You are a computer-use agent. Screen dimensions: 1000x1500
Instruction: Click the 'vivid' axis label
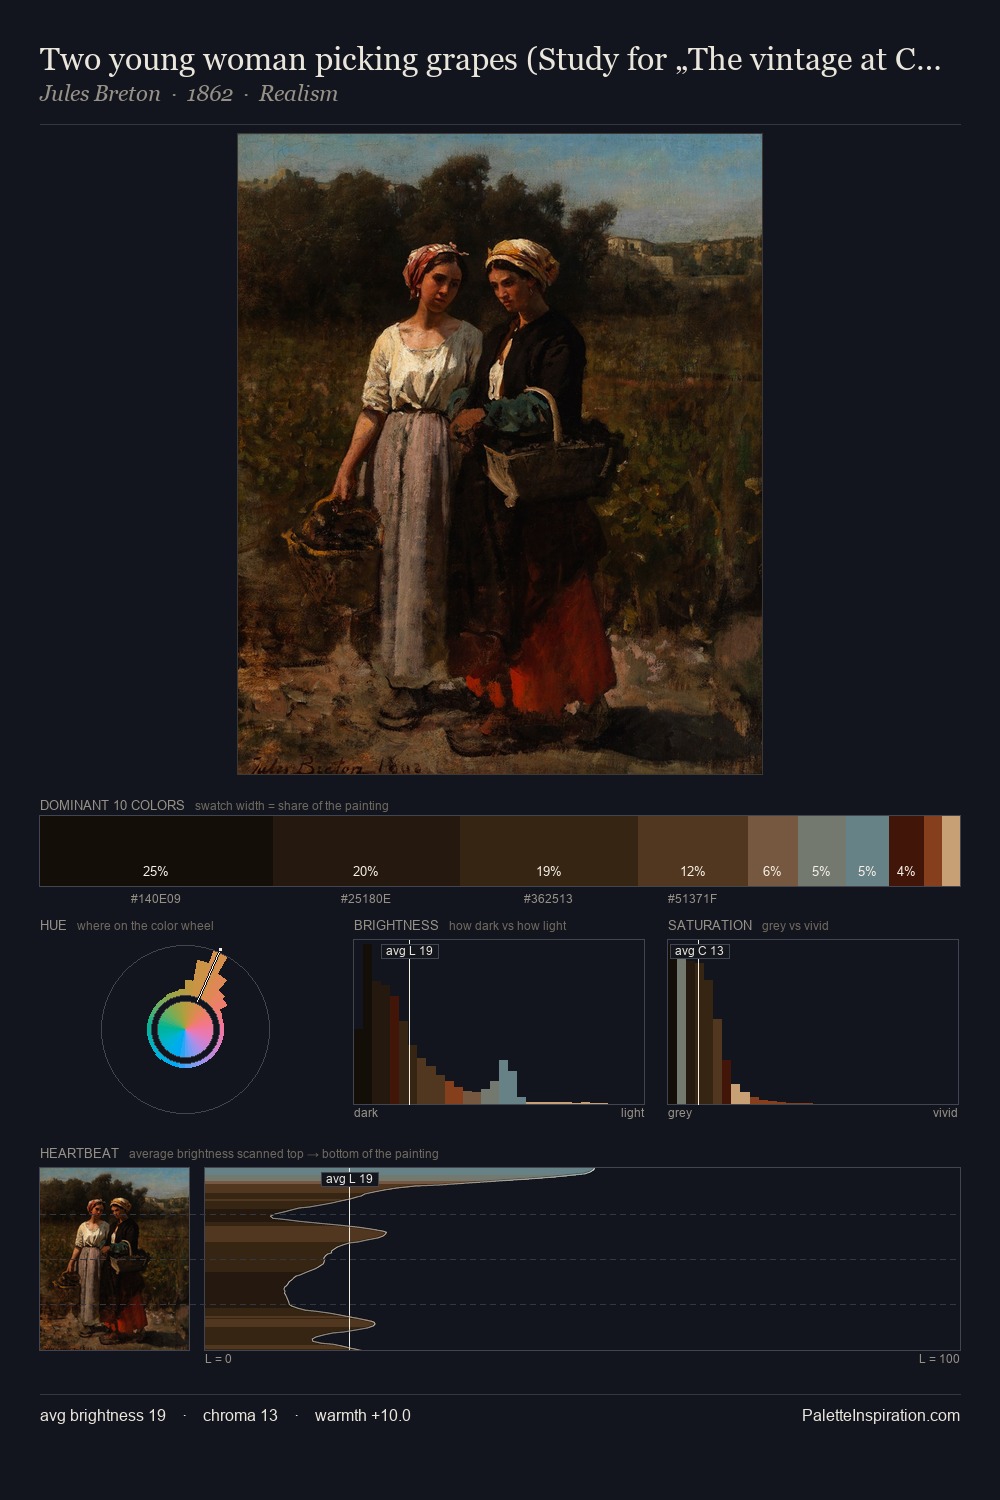945,1113
